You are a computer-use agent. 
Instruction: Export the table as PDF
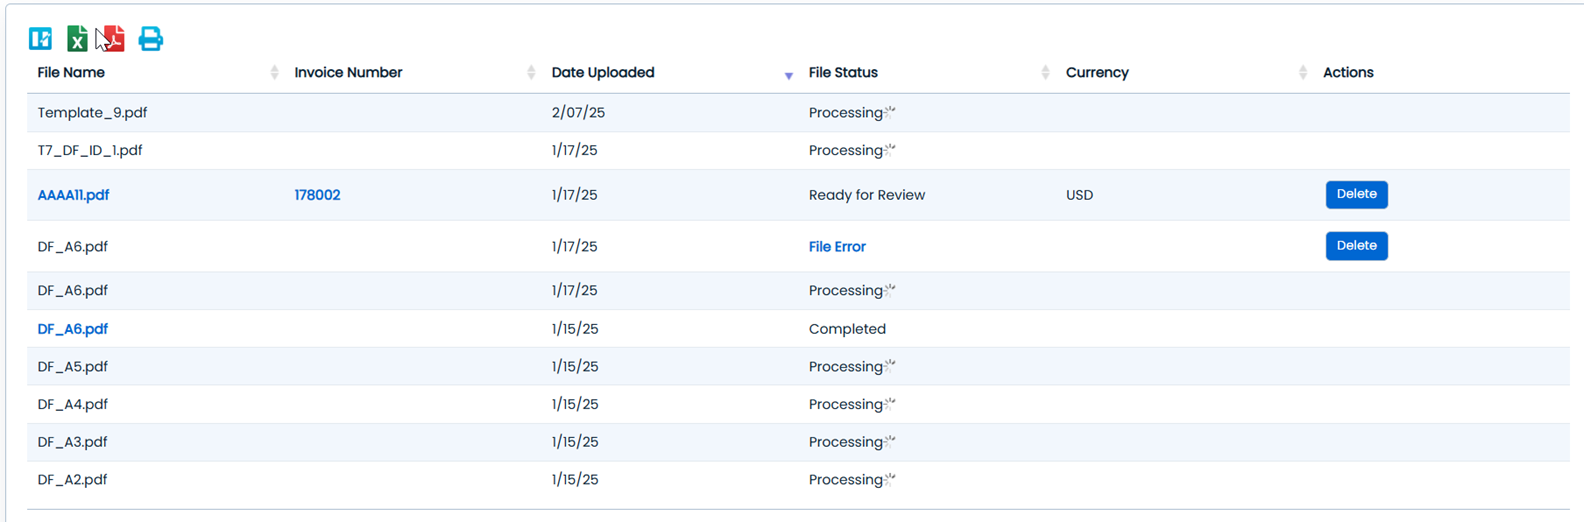point(112,39)
